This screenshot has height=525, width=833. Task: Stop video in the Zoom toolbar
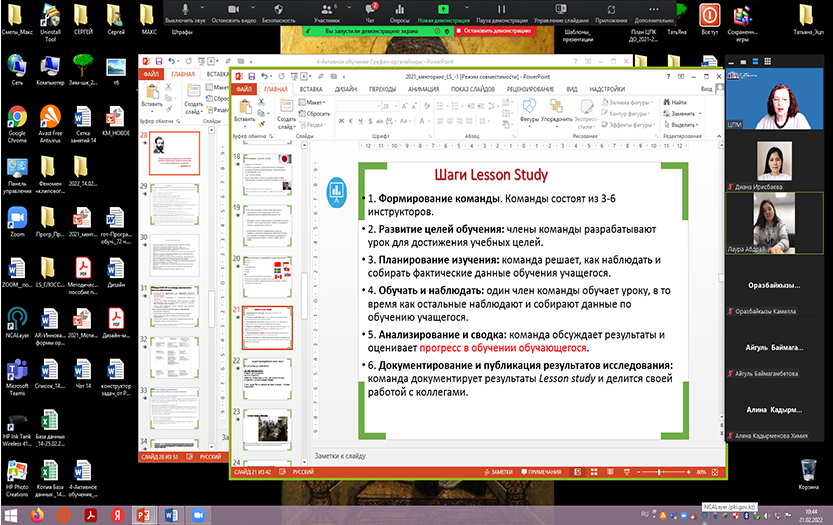[x=231, y=9]
